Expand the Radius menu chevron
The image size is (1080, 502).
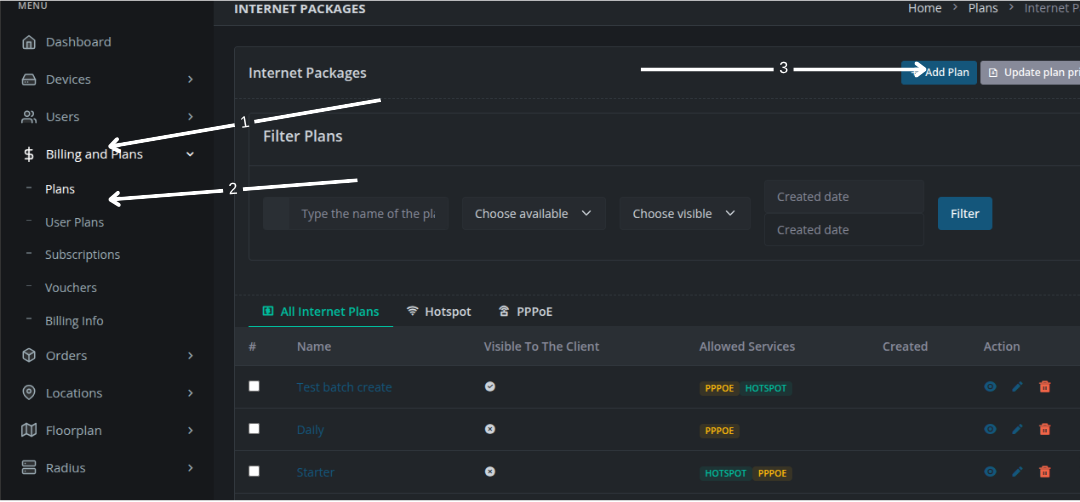click(191, 468)
